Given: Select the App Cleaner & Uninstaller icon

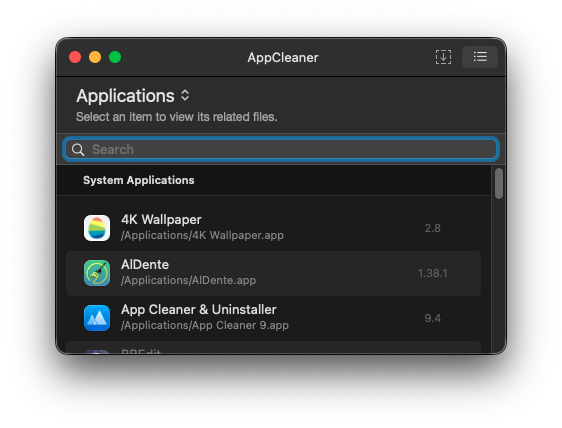Looking at the screenshot, I should (97, 318).
